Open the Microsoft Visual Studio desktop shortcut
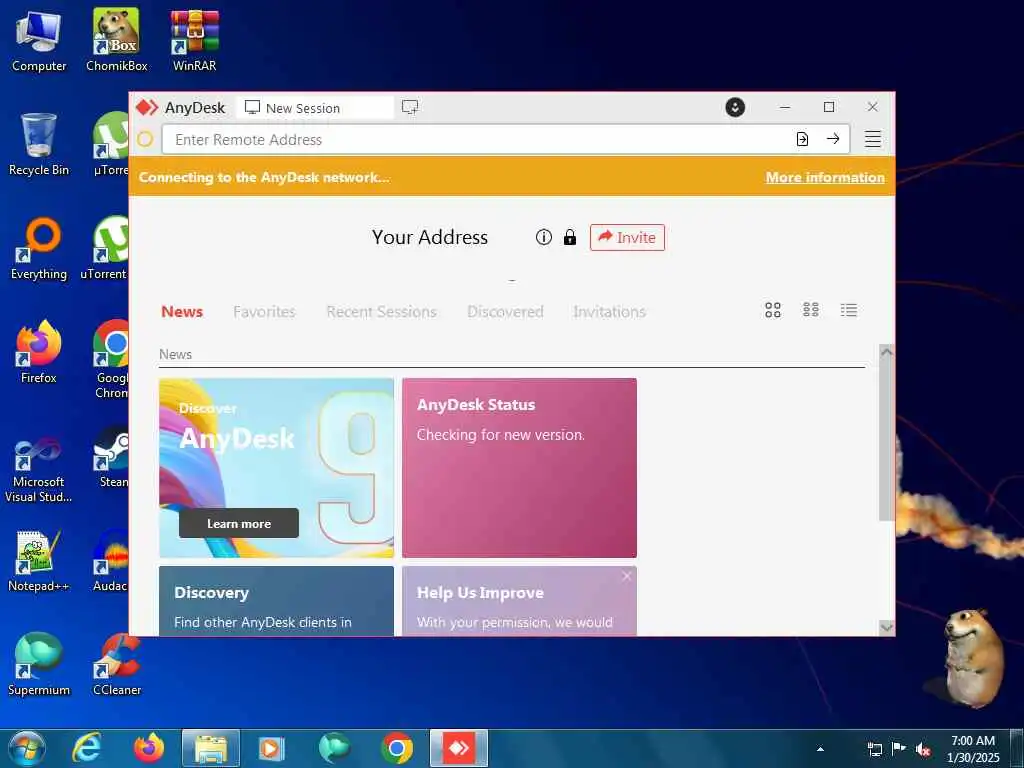Viewport: 1024px width, 768px height. pos(39,469)
